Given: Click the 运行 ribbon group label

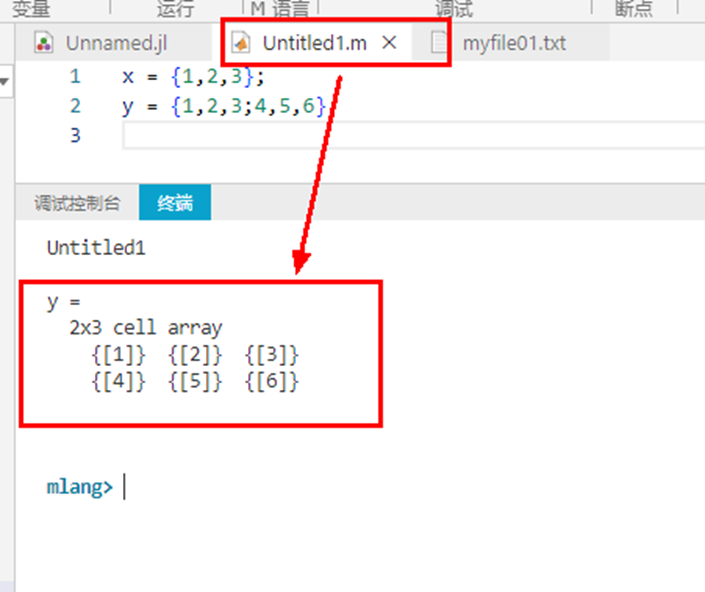Looking at the screenshot, I should (176, 9).
